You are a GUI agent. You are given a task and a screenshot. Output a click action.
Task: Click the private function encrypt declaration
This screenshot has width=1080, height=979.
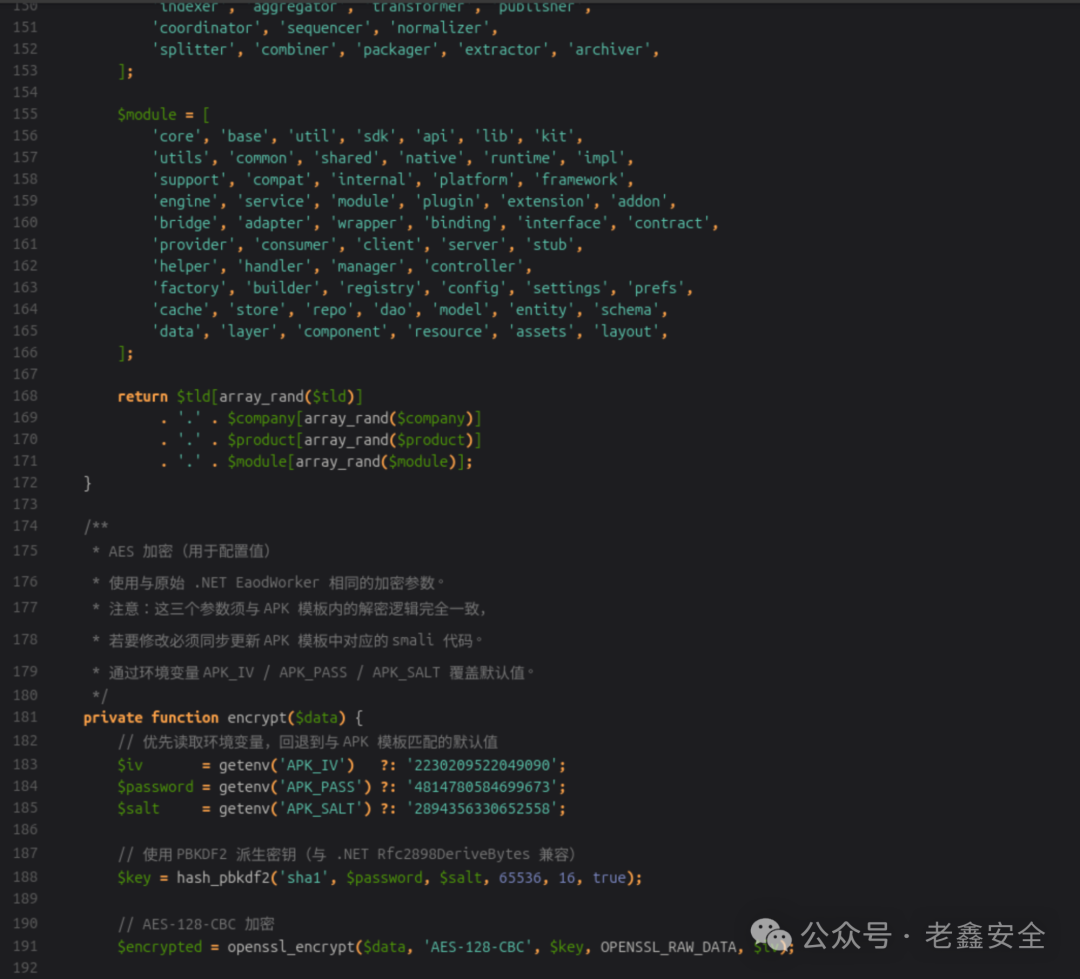point(223,717)
